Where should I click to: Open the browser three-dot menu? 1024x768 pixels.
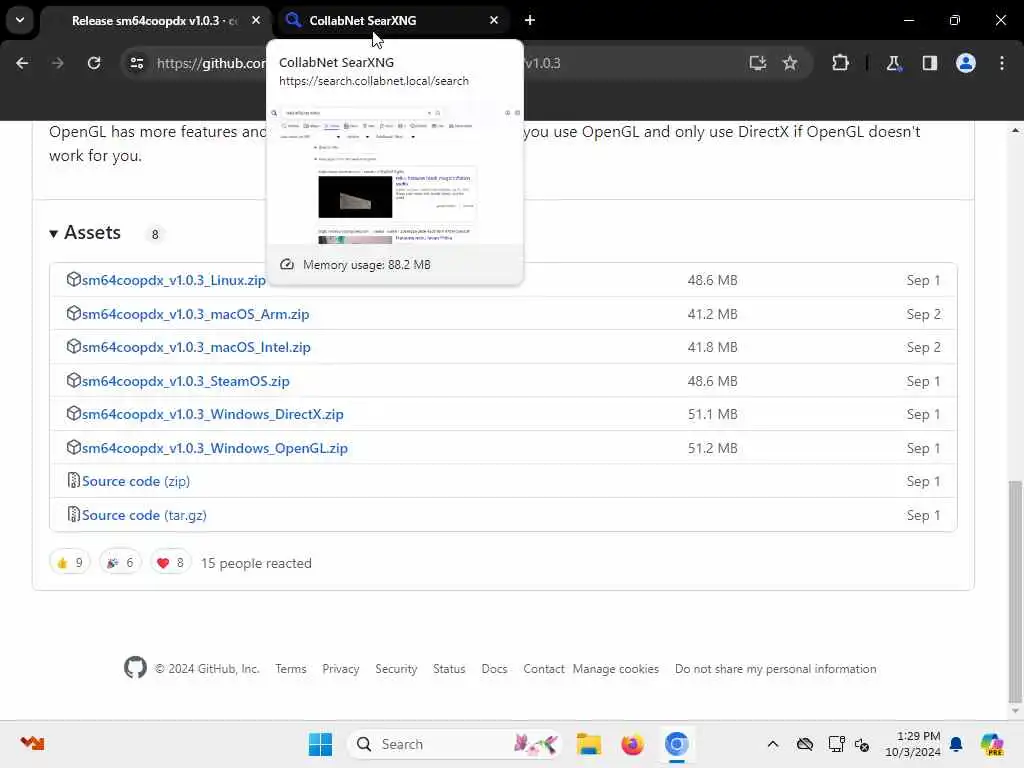coord(1002,63)
